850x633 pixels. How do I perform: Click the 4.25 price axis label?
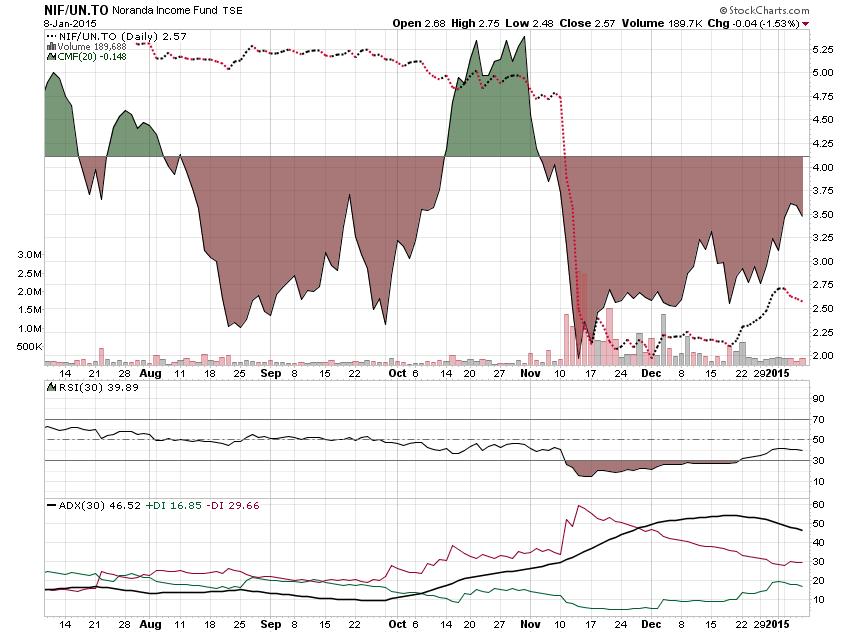[823, 144]
